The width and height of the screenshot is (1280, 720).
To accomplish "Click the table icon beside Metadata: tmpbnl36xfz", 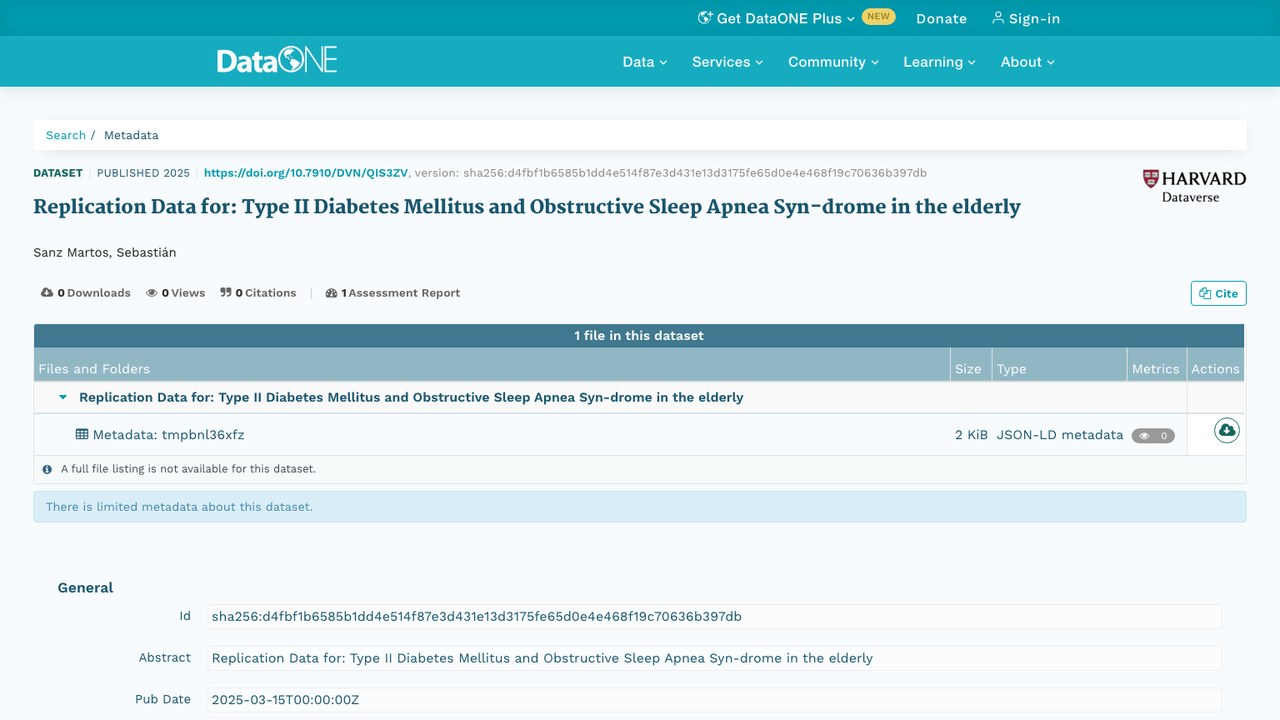I will point(82,434).
